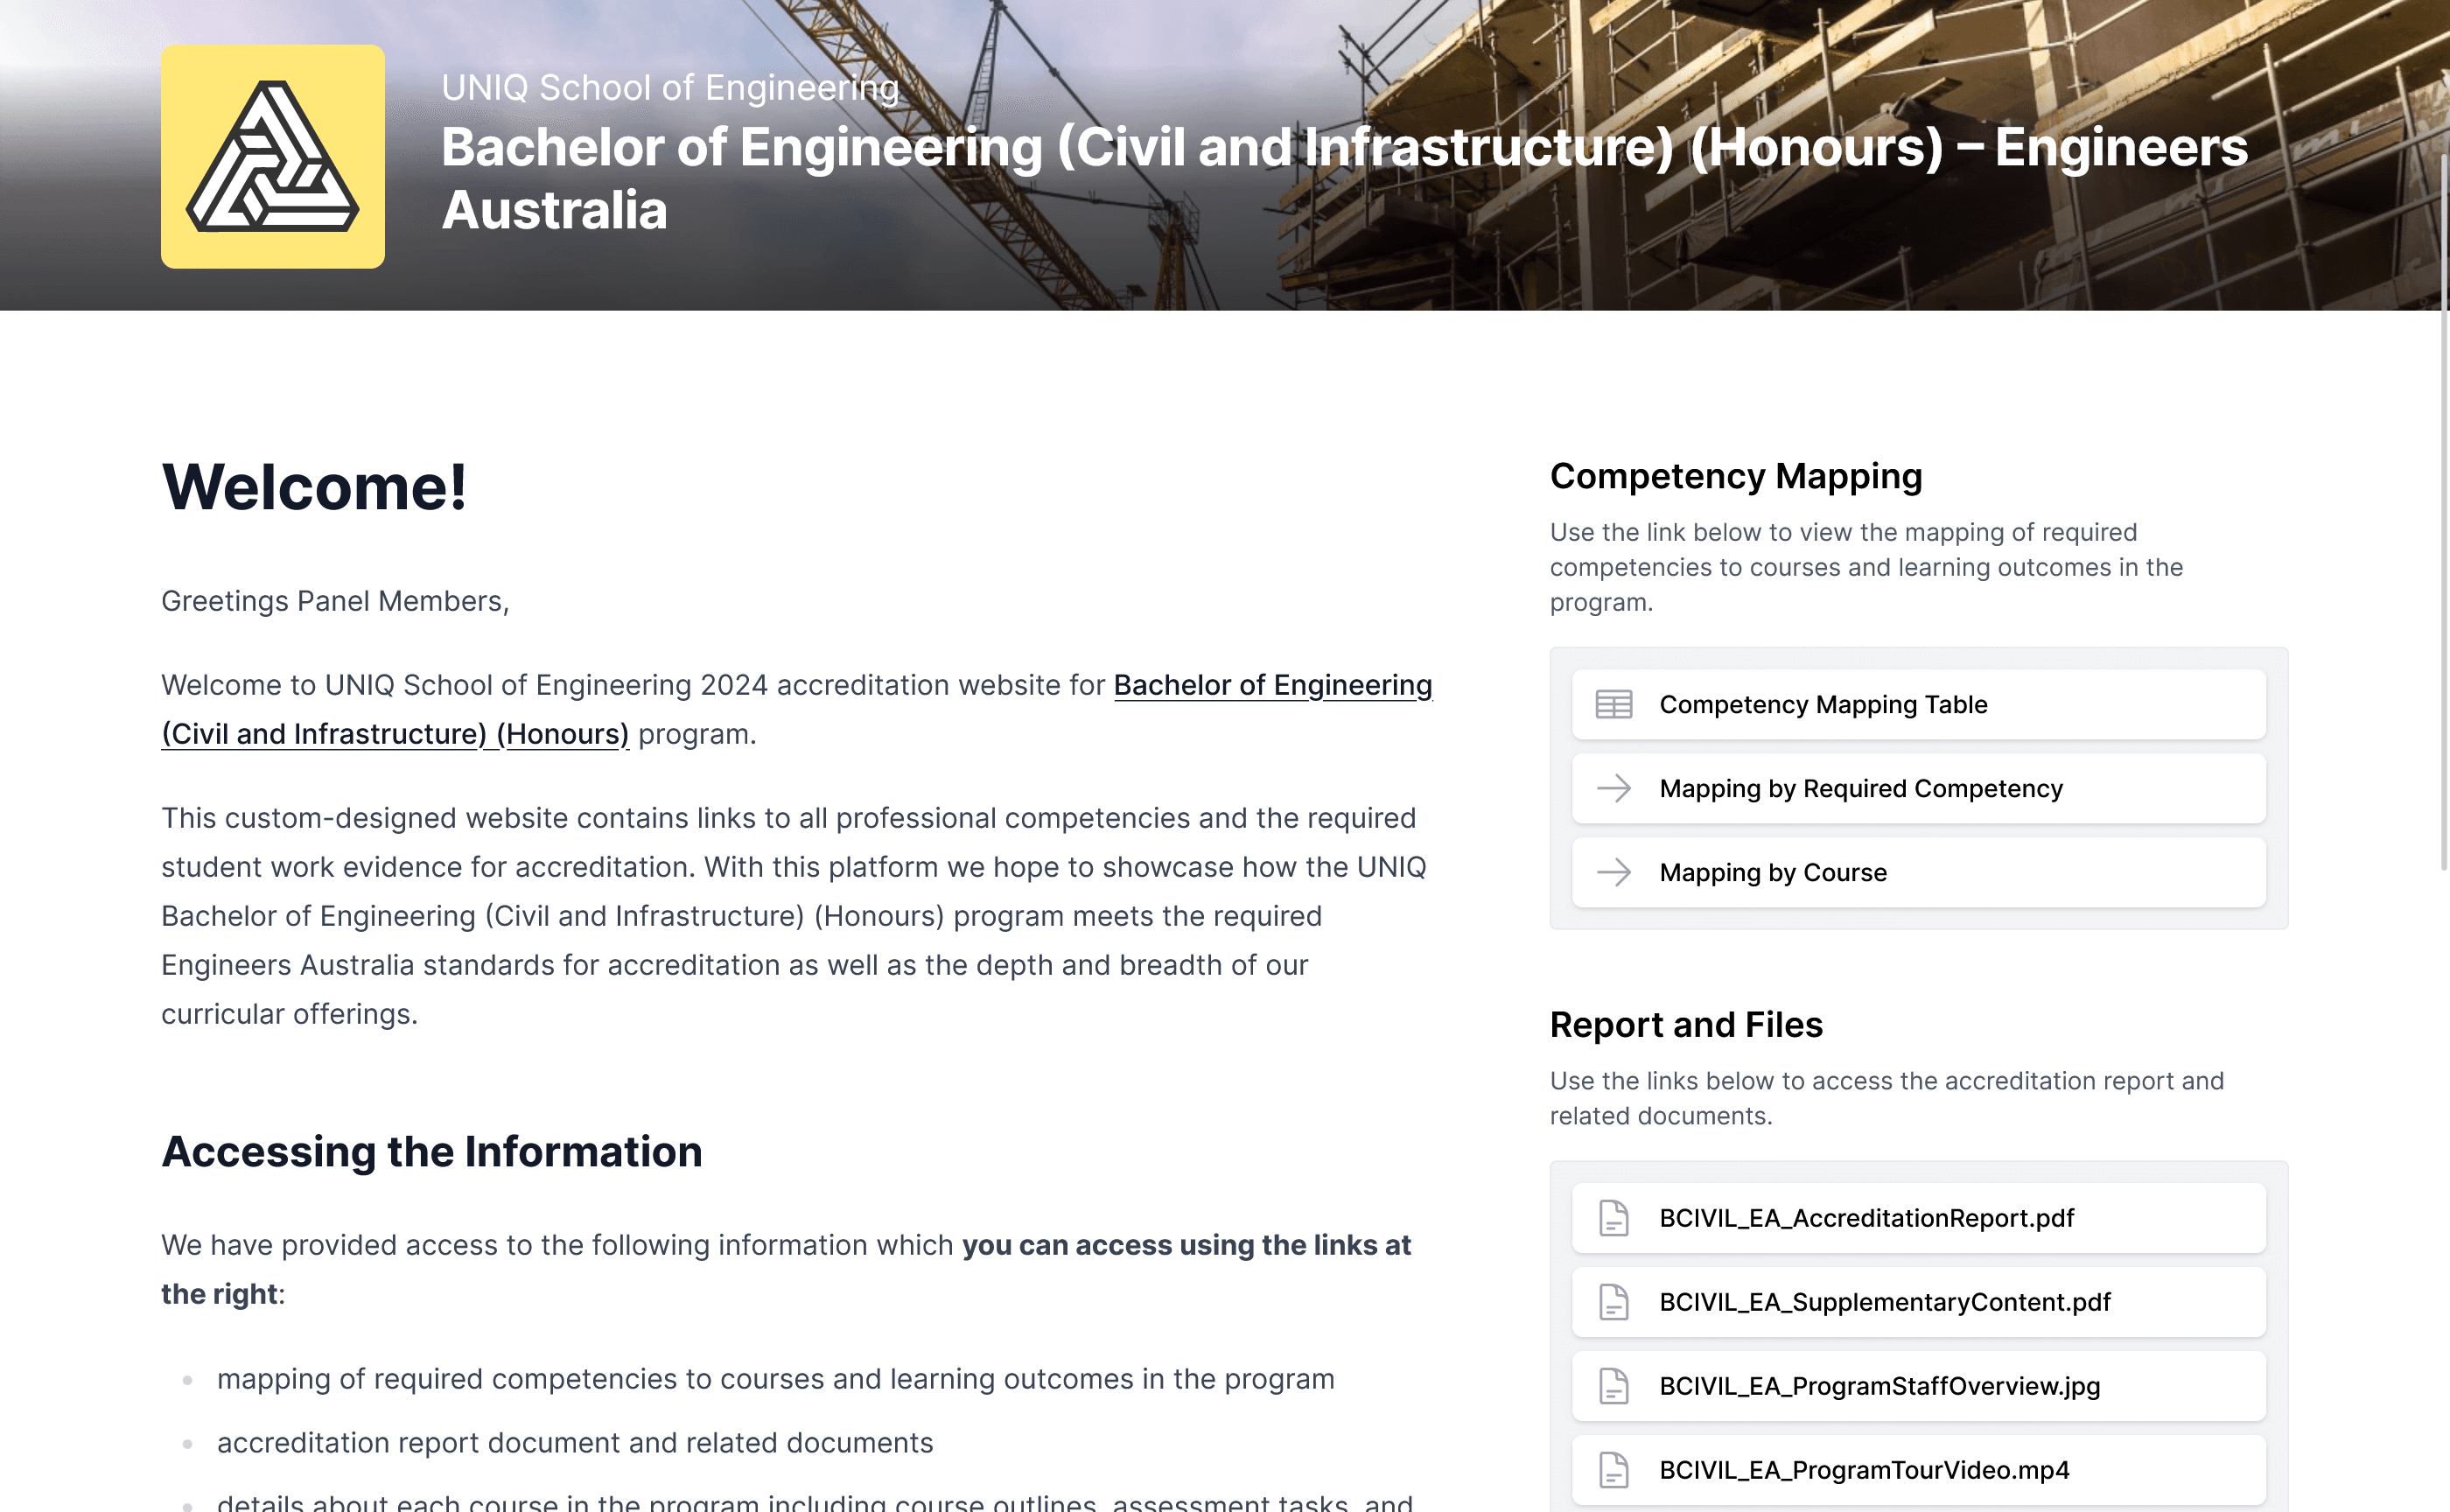This screenshot has height=1512, width=2450.
Task: Play BCIVIL_EA_ProgramTourVideo.mp4
Action: click(1863, 1470)
